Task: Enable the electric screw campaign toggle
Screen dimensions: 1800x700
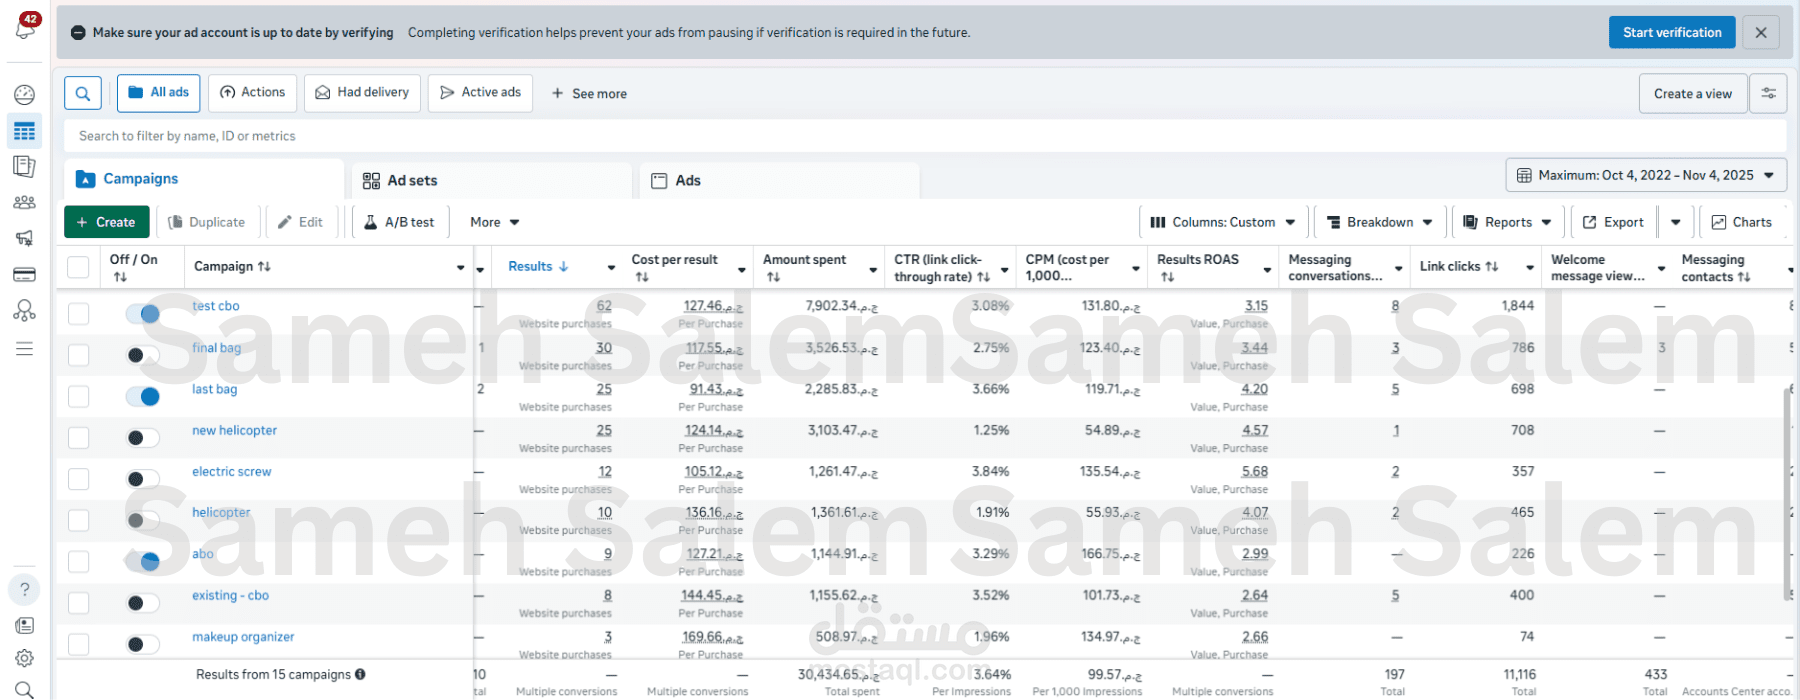Action: 143,479
